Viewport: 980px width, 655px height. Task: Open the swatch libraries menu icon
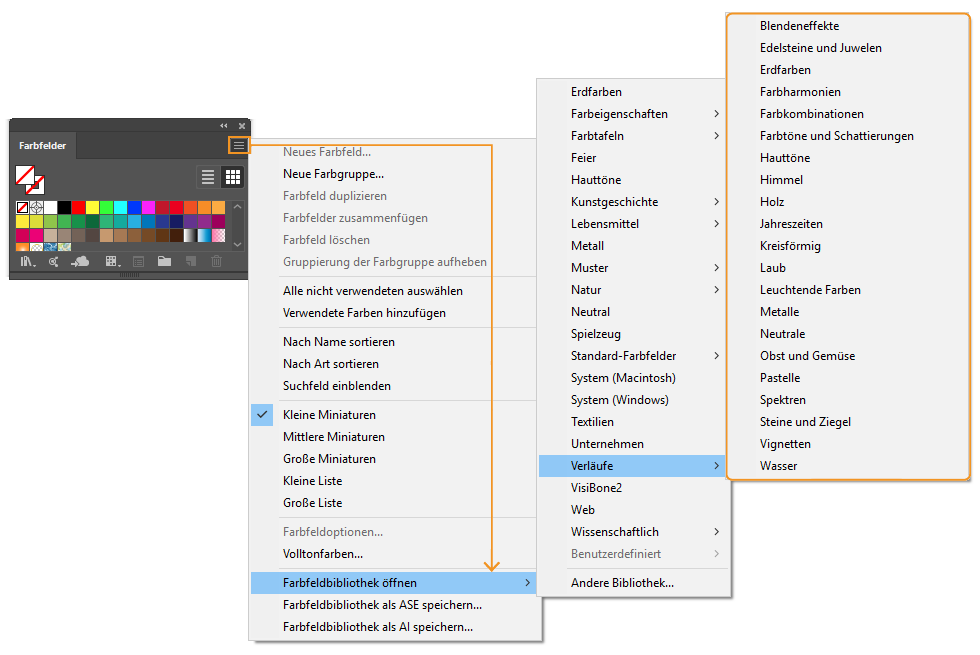pyautogui.click(x=28, y=261)
